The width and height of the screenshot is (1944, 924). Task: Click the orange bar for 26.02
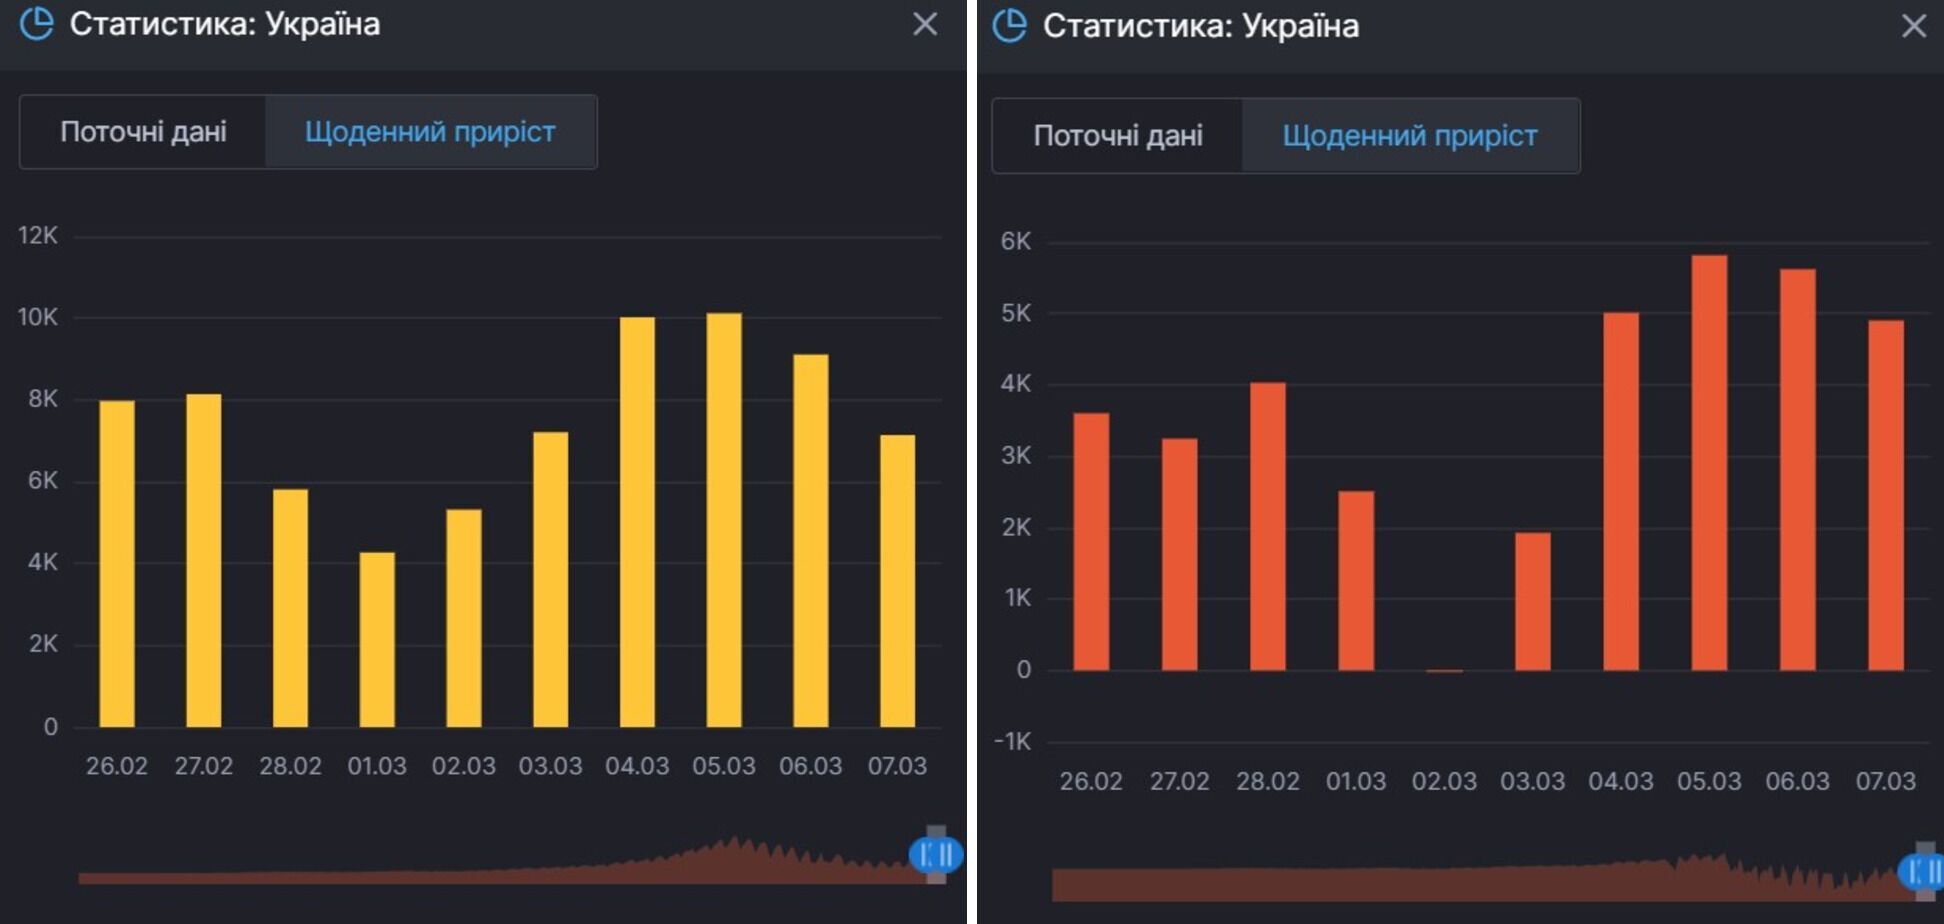coord(1091,541)
